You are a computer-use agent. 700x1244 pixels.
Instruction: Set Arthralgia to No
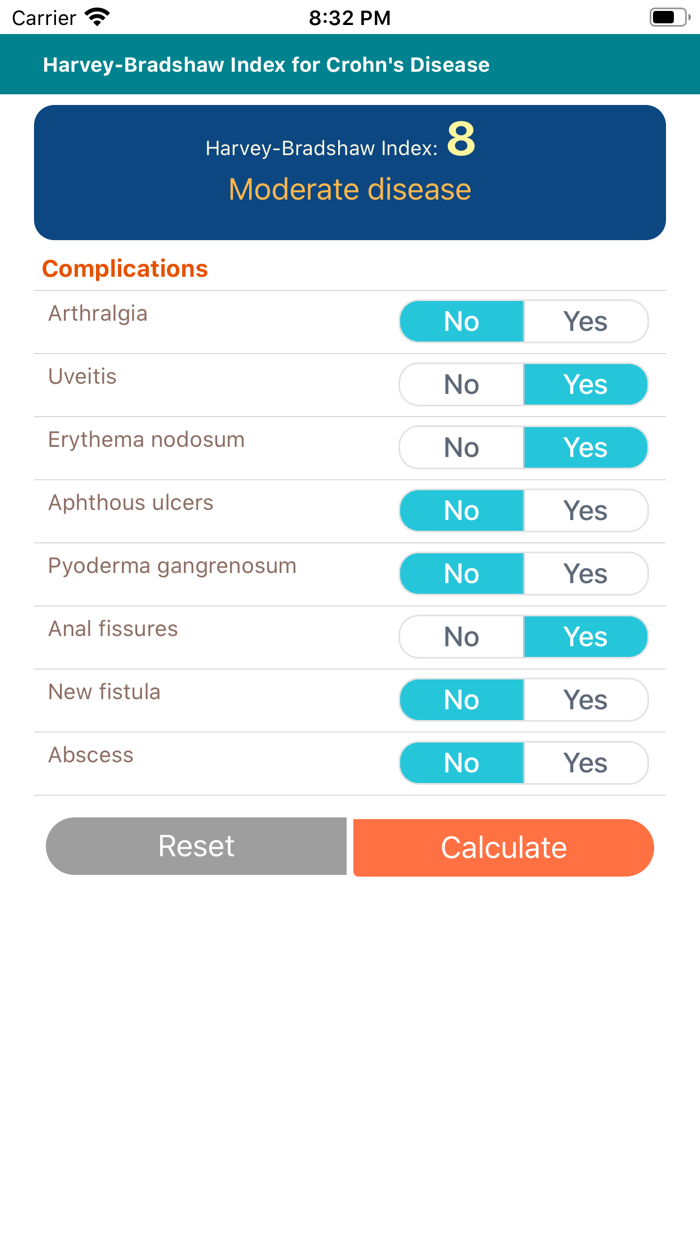pyautogui.click(x=461, y=321)
